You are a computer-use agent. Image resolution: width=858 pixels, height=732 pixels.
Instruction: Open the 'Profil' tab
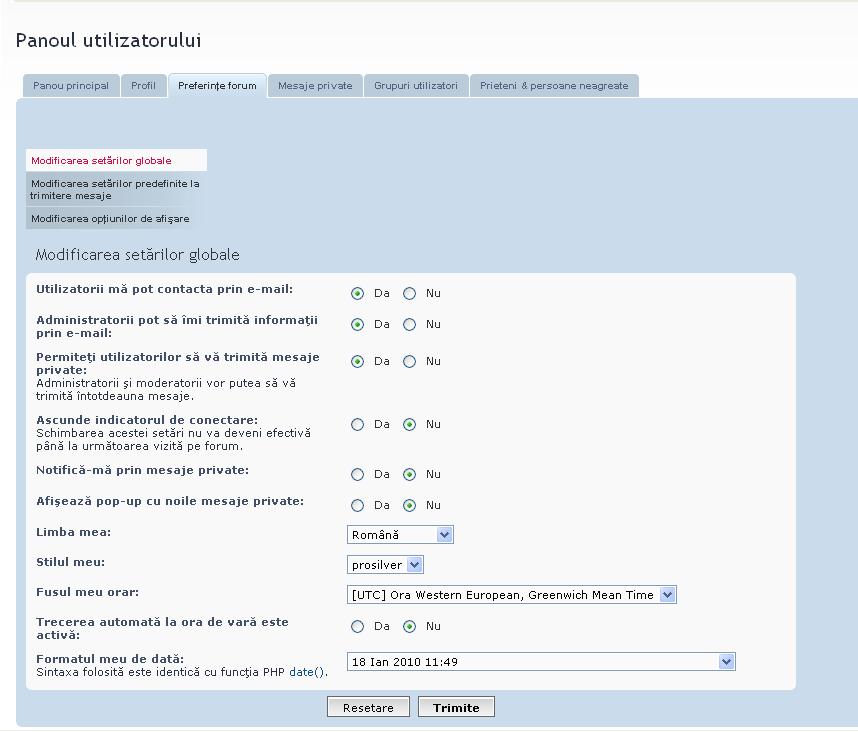144,86
